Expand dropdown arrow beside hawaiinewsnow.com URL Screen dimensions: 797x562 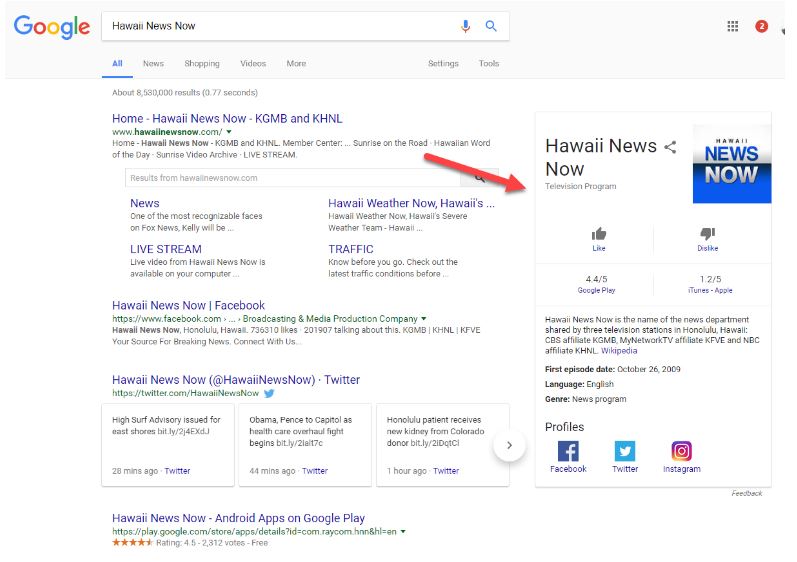tap(229, 132)
